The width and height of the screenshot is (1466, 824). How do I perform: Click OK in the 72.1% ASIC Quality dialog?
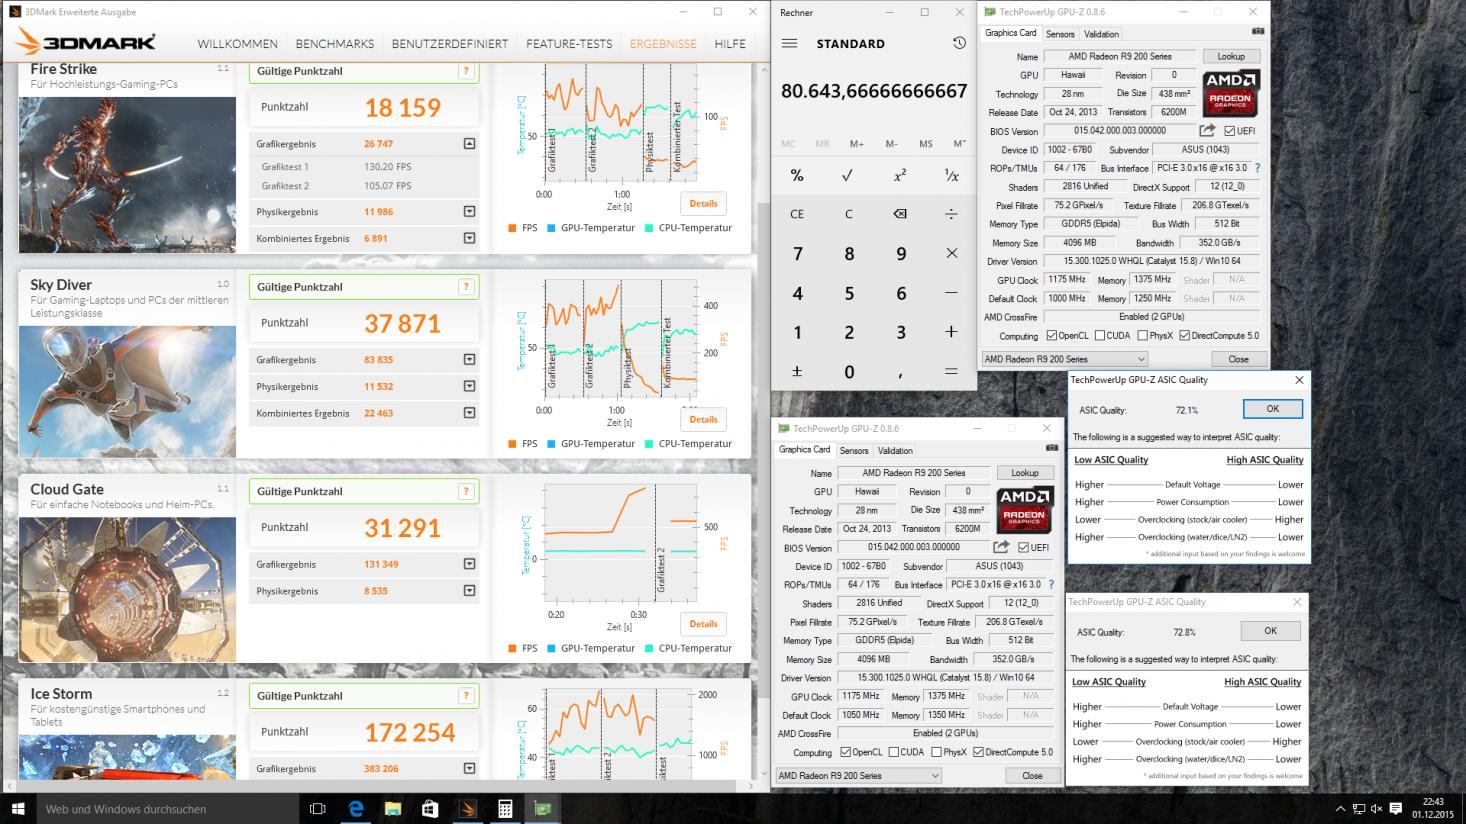tap(1272, 408)
